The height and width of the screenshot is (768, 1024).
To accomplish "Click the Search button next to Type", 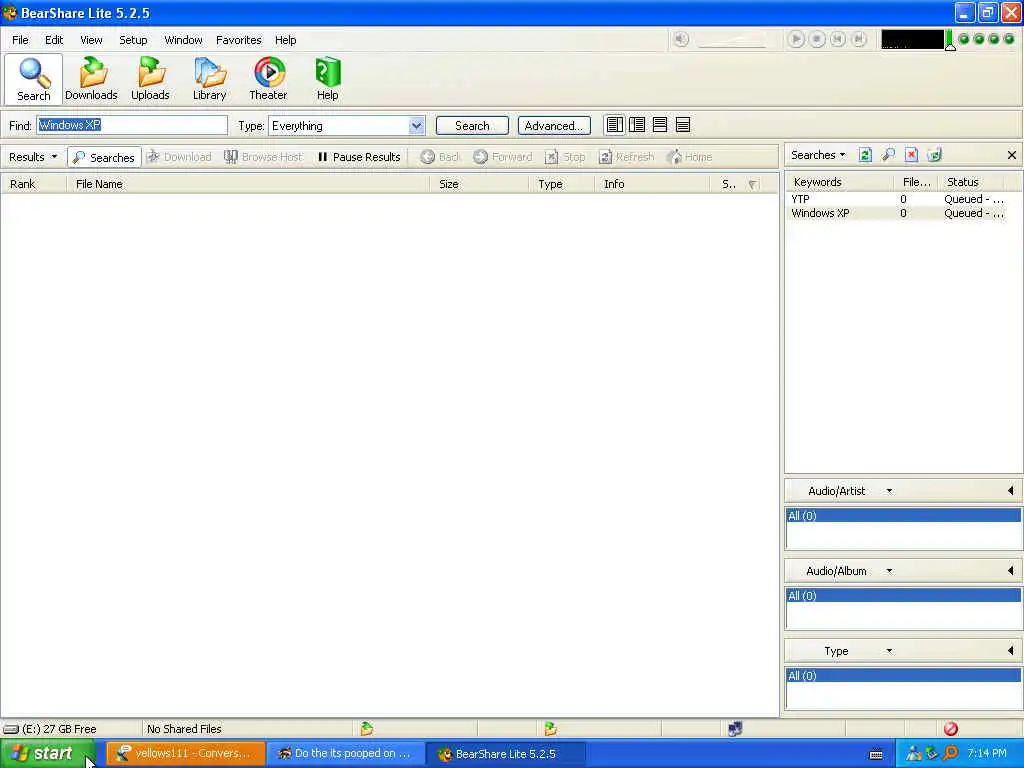I will tap(472, 125).
